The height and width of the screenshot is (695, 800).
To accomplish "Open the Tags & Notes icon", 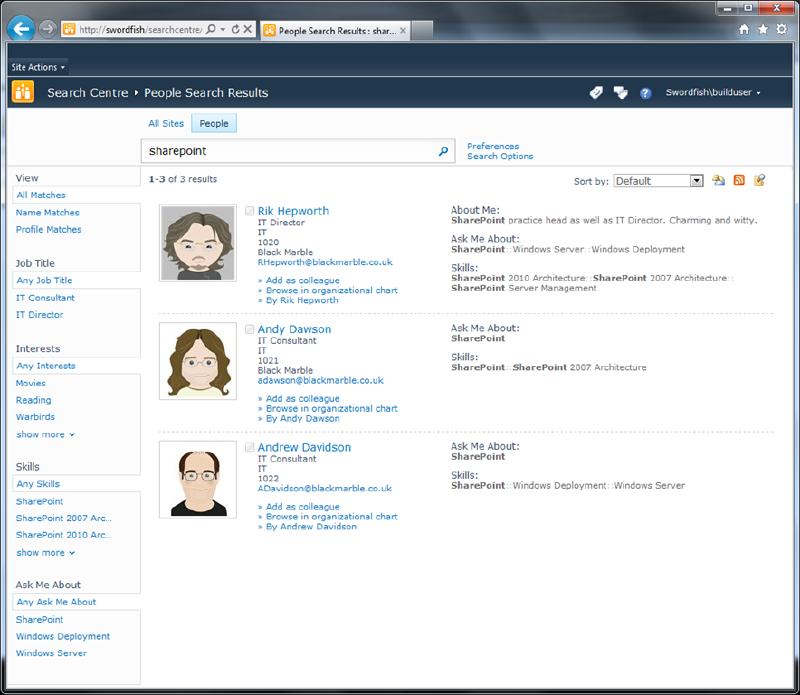I will coord(620,92).
